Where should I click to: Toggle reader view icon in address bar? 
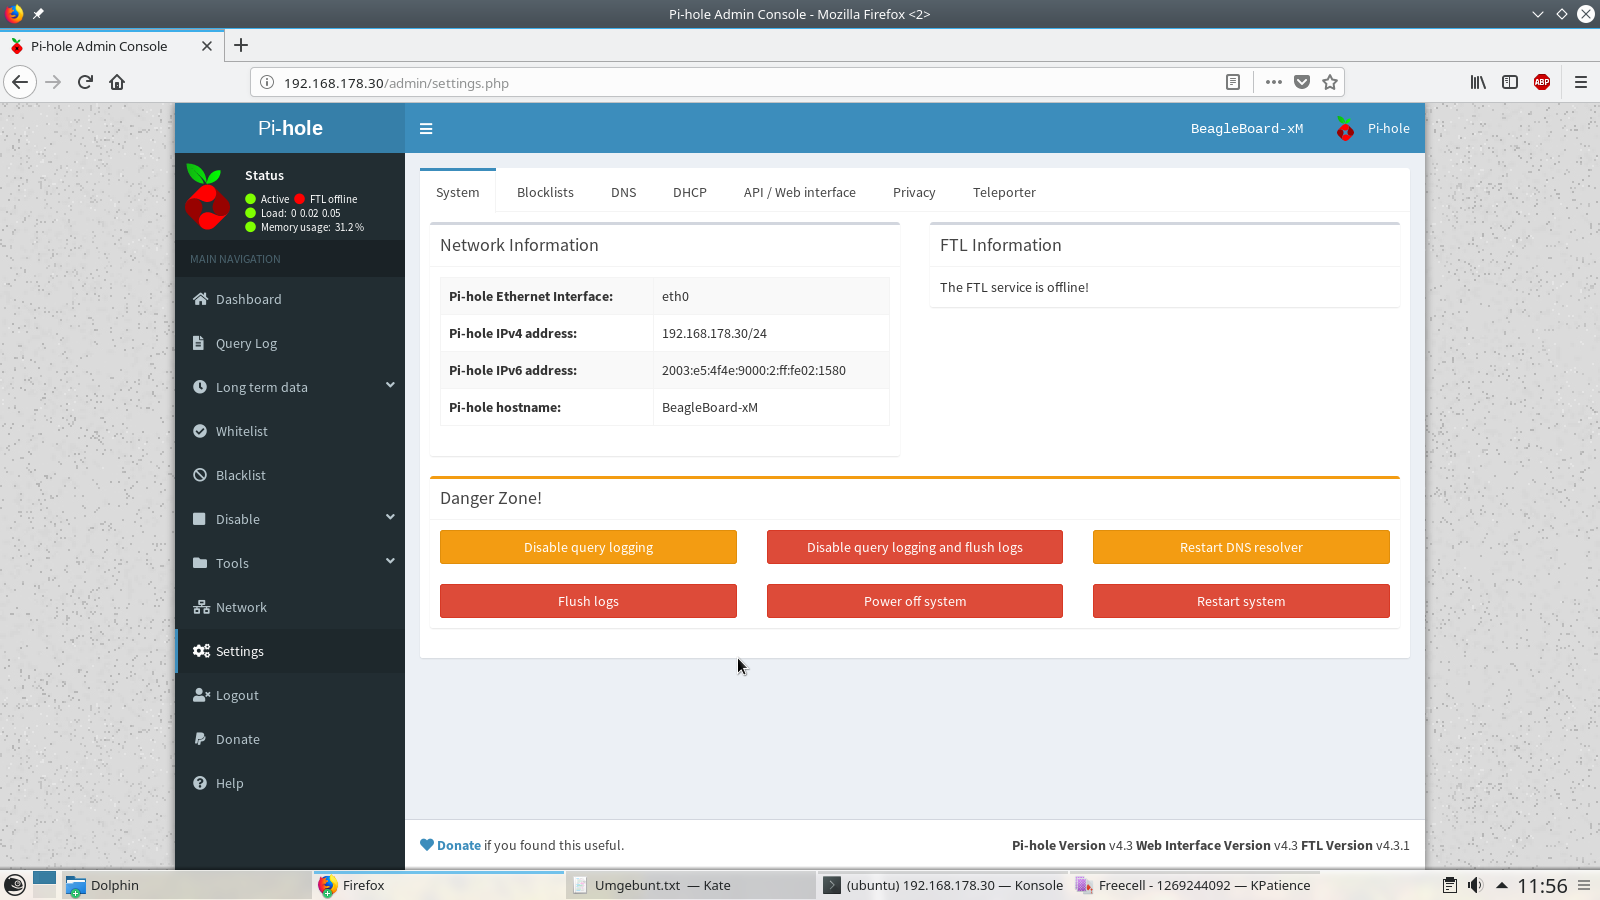click(x=1233, y=82)
